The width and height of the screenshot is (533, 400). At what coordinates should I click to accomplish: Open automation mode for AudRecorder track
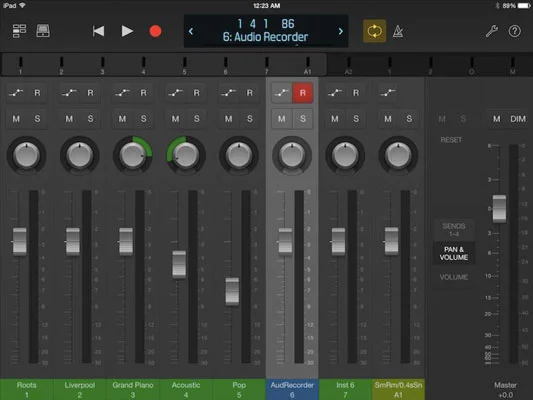click(x=282, y=92)
